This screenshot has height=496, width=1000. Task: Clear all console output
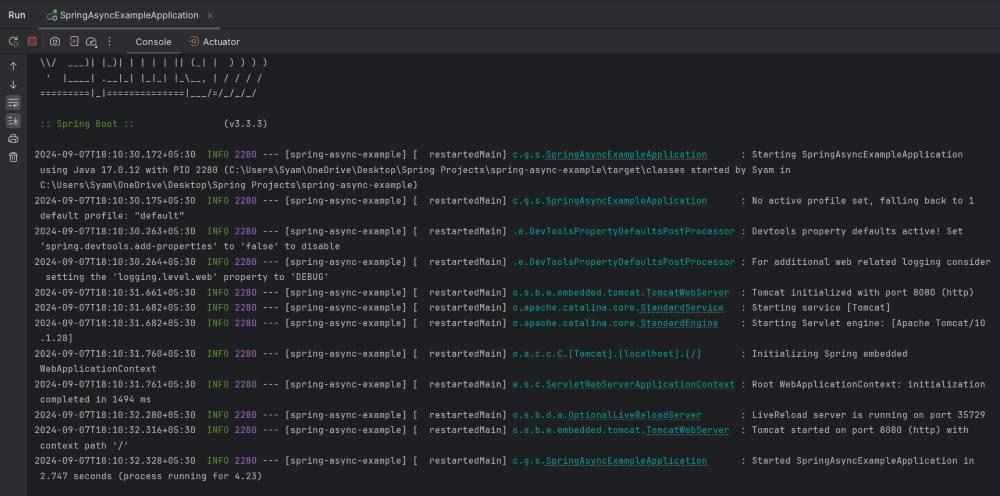13,157
